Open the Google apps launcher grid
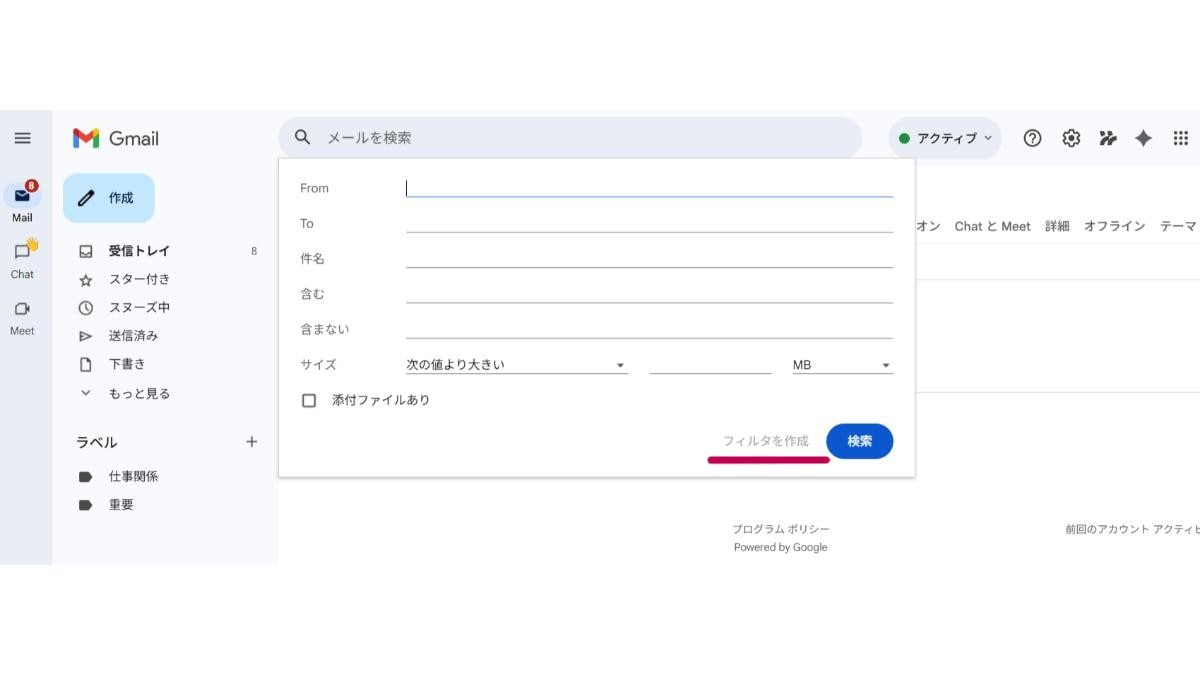 click(1181, 137)
